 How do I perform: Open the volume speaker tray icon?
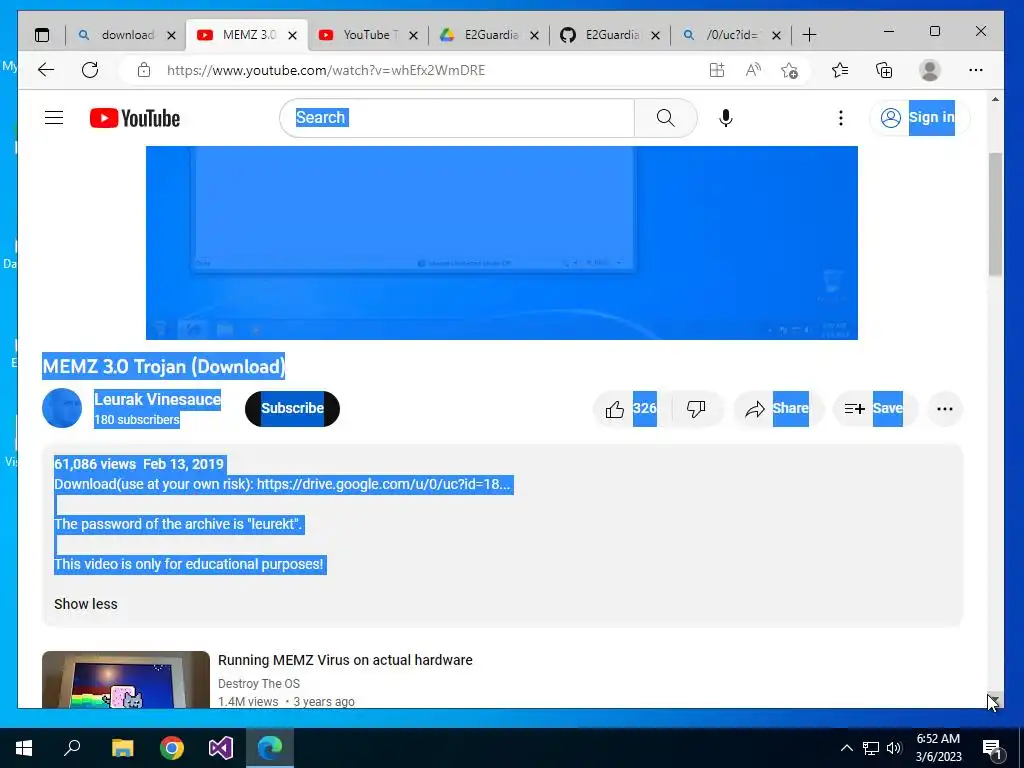894,748
